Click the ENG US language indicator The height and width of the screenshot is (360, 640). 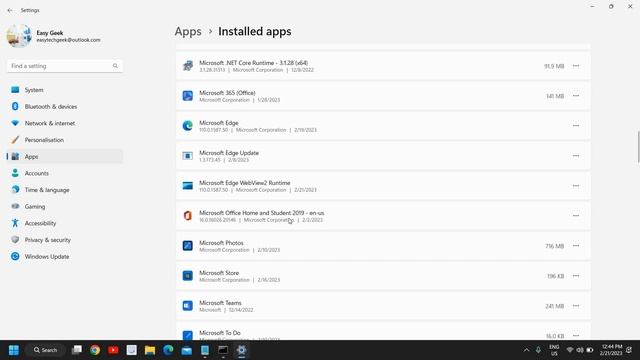pyautogui.click(x=554, y=350)
